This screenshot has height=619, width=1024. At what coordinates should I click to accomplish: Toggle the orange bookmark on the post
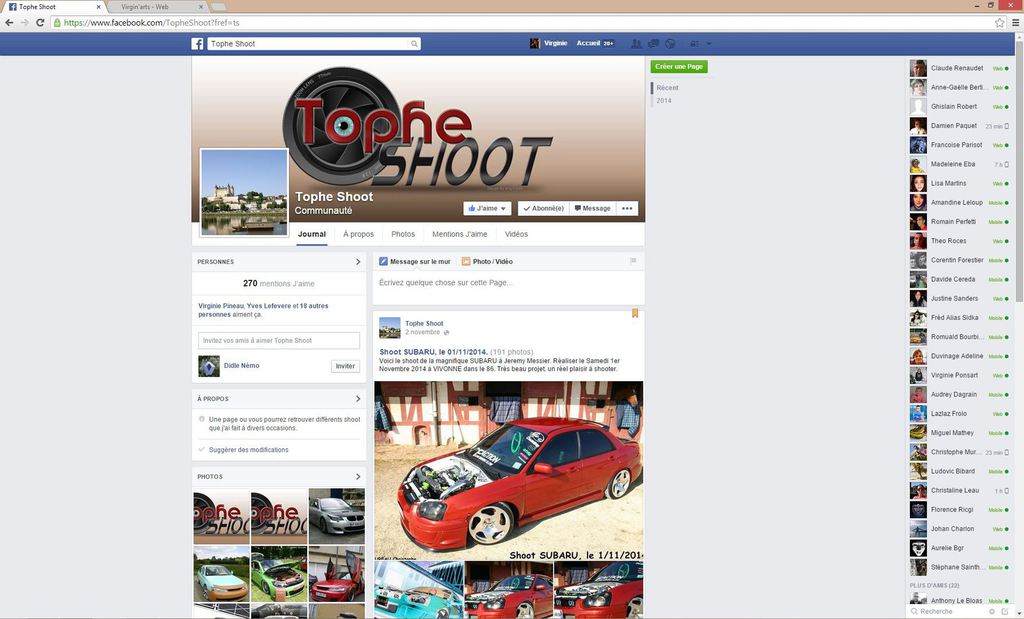coord(635,314)
